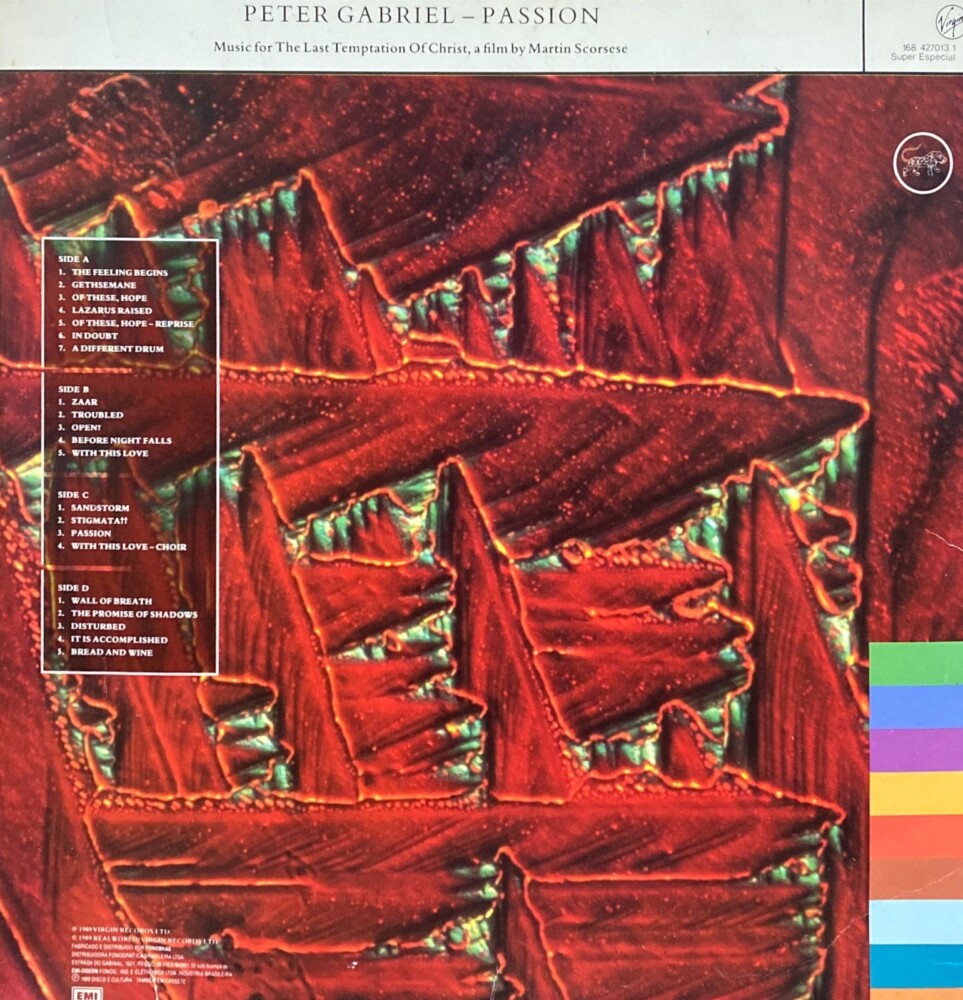
Task: Click the subtitle "Music for The Last Temptation Of Christ"
Action: [x=341, y=48]
